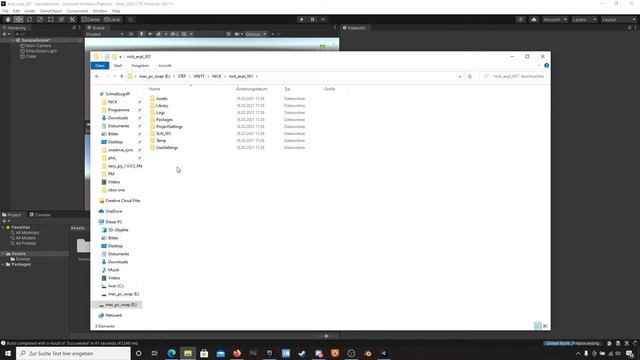
Task: Click the Unity Play button
Action: [x=302, y=20]
